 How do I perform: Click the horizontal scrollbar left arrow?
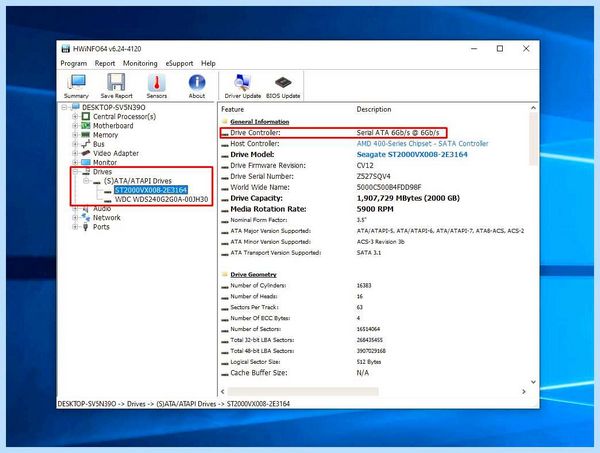(223, 391)
